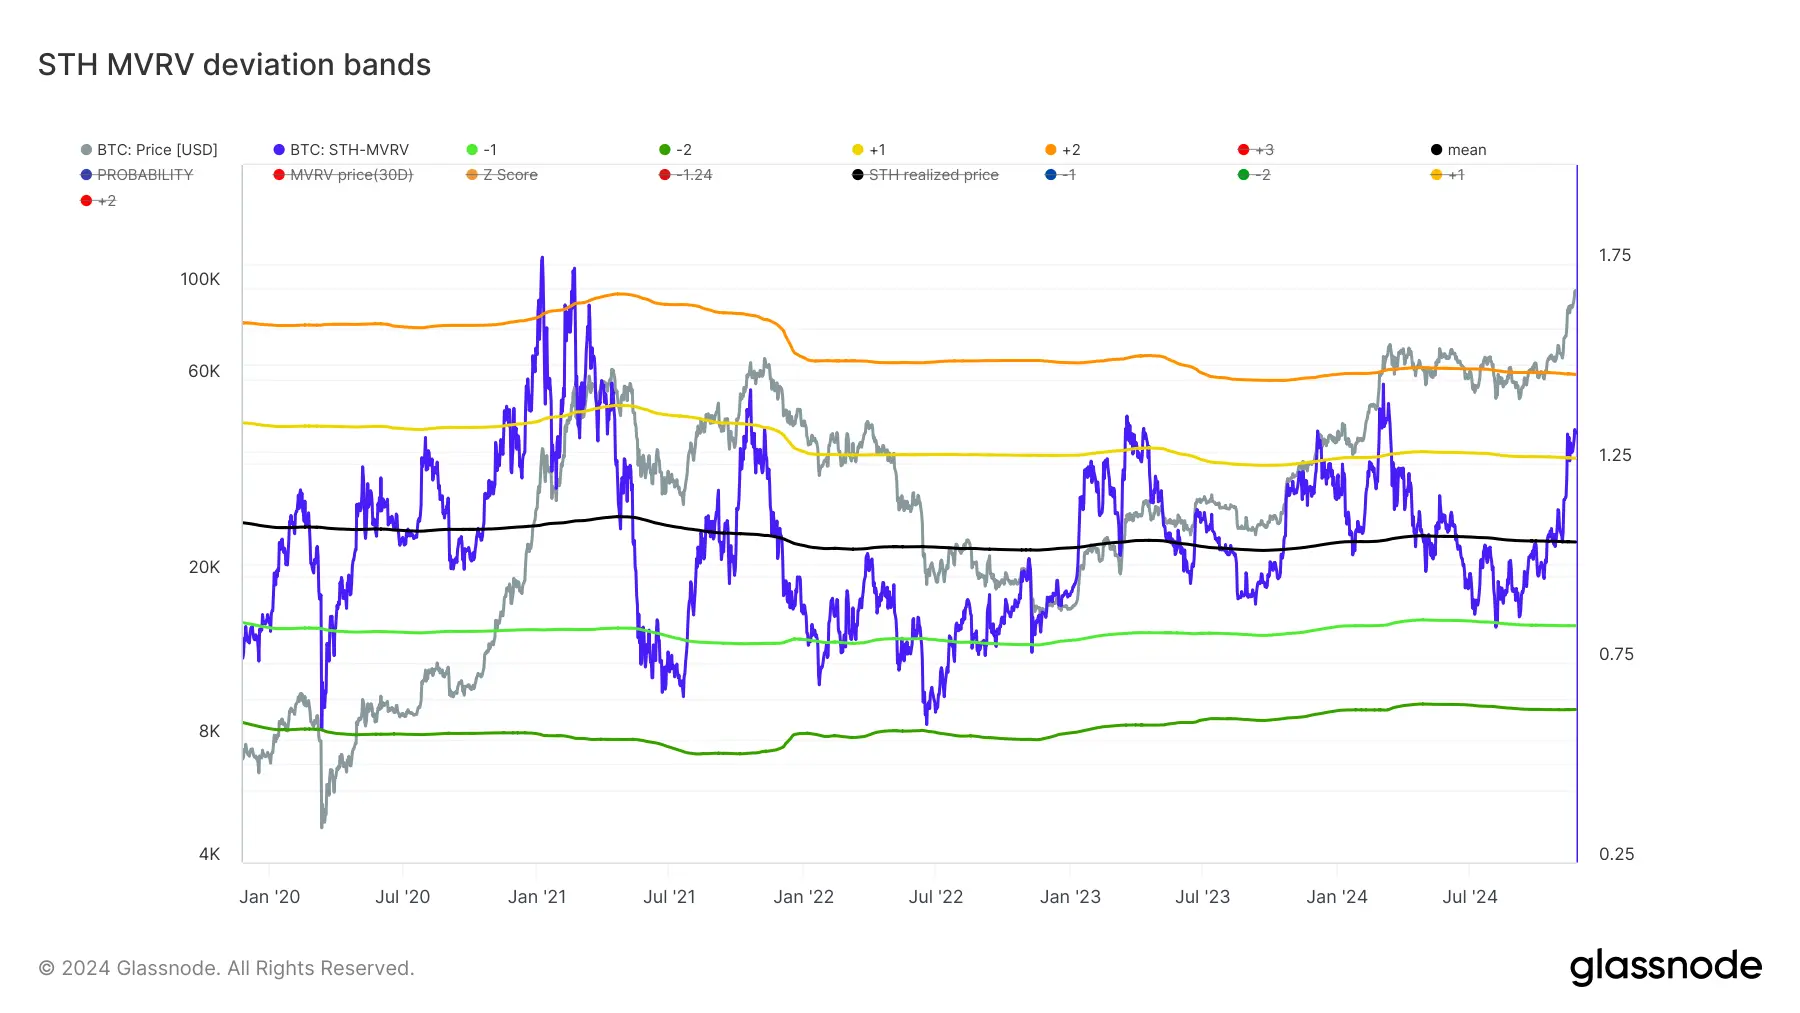1800x1013 pixels.
Task: Show the struck-through blue -1 legend series
Action: 1060,175
